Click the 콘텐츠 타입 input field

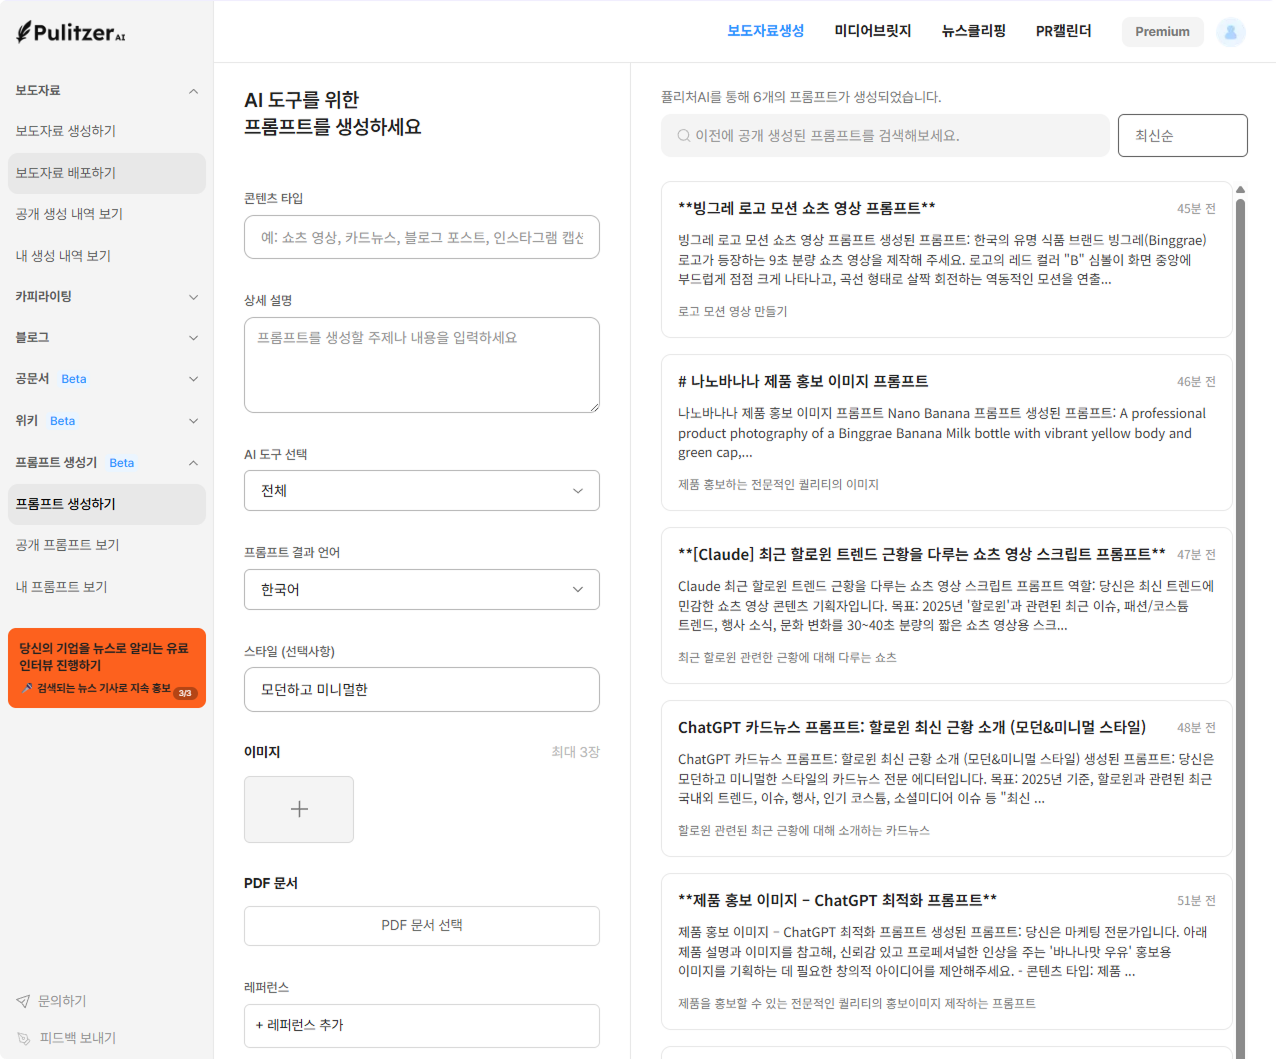[x=421, y=237]
